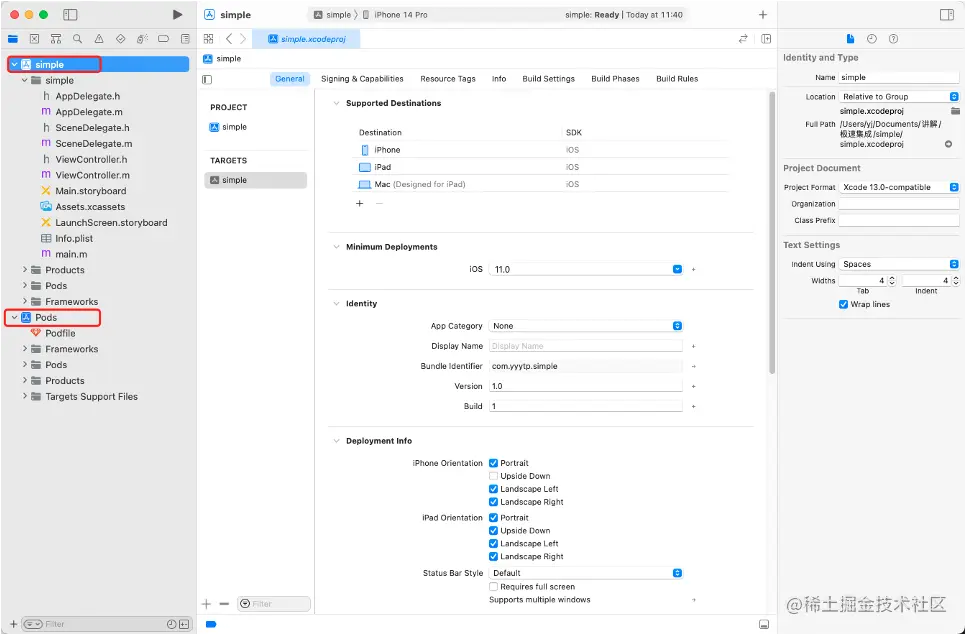Add an editor on the right
966x634 pixels.
pos(766,39)
